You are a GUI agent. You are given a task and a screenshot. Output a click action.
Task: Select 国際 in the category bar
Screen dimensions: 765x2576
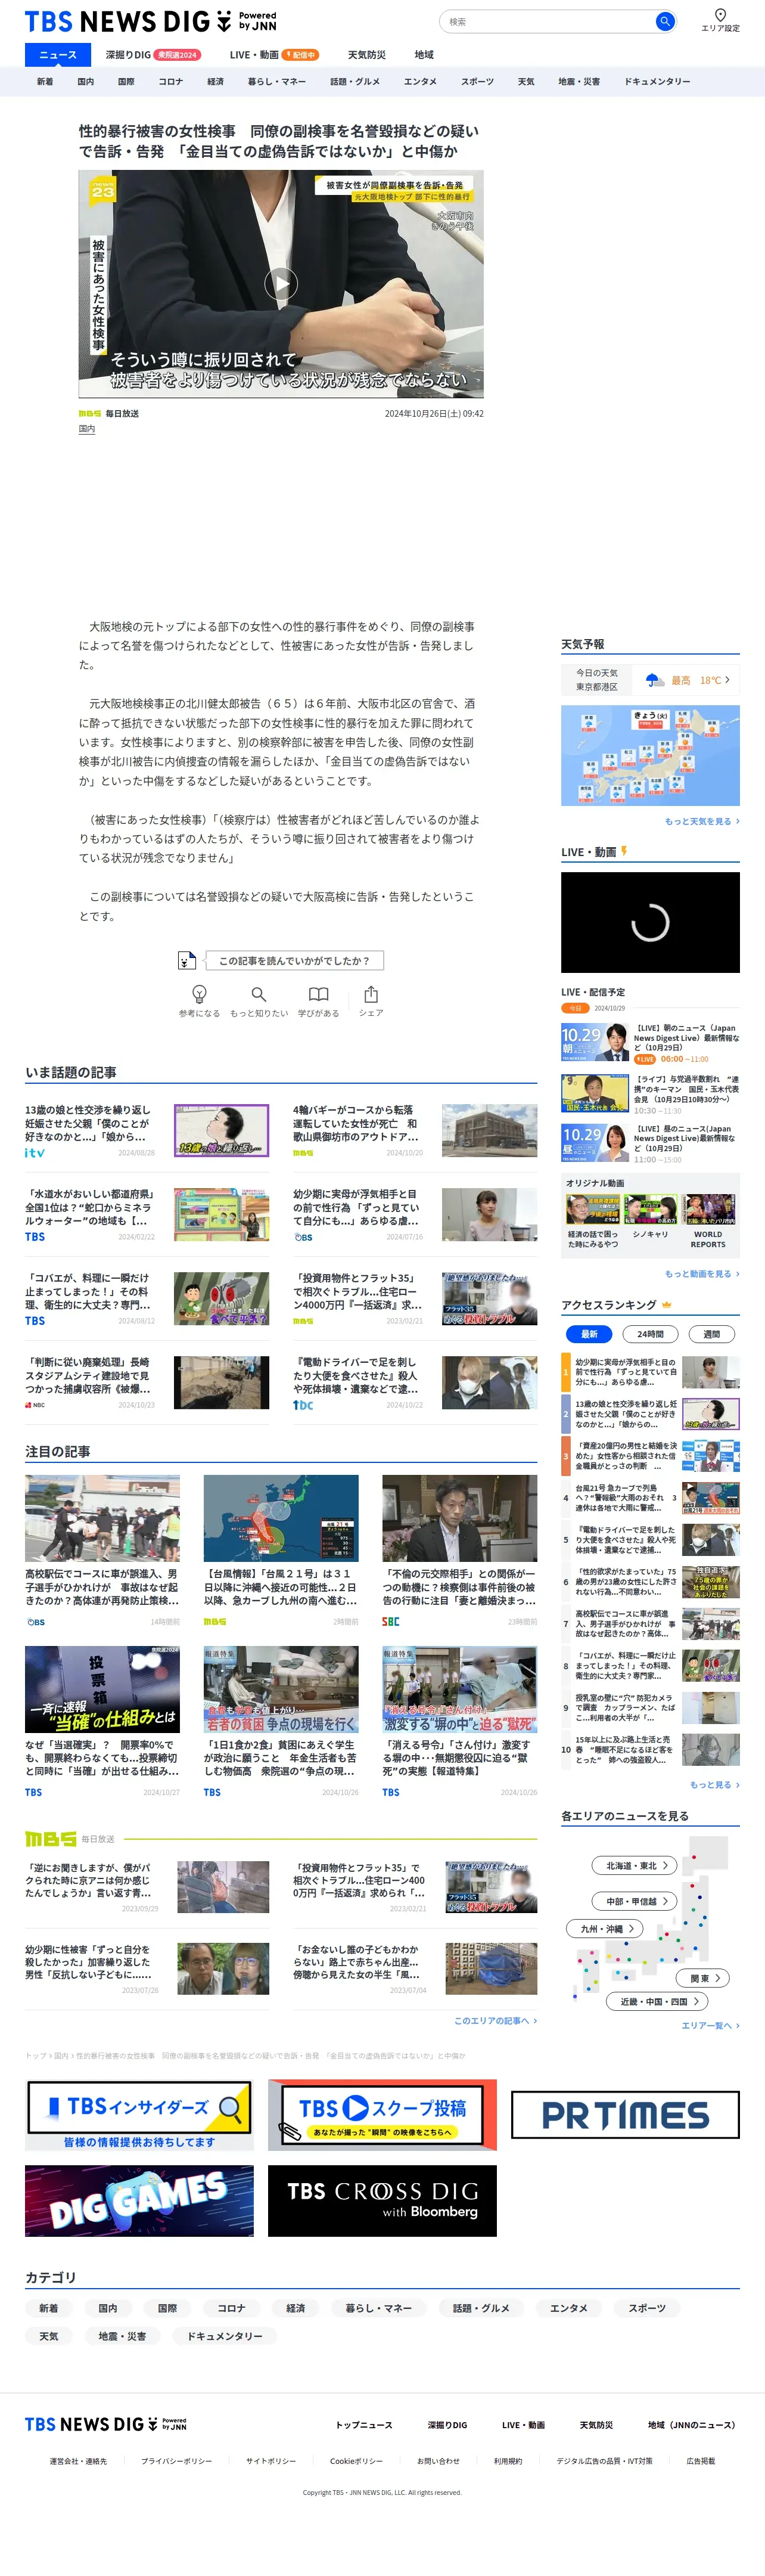126,82
